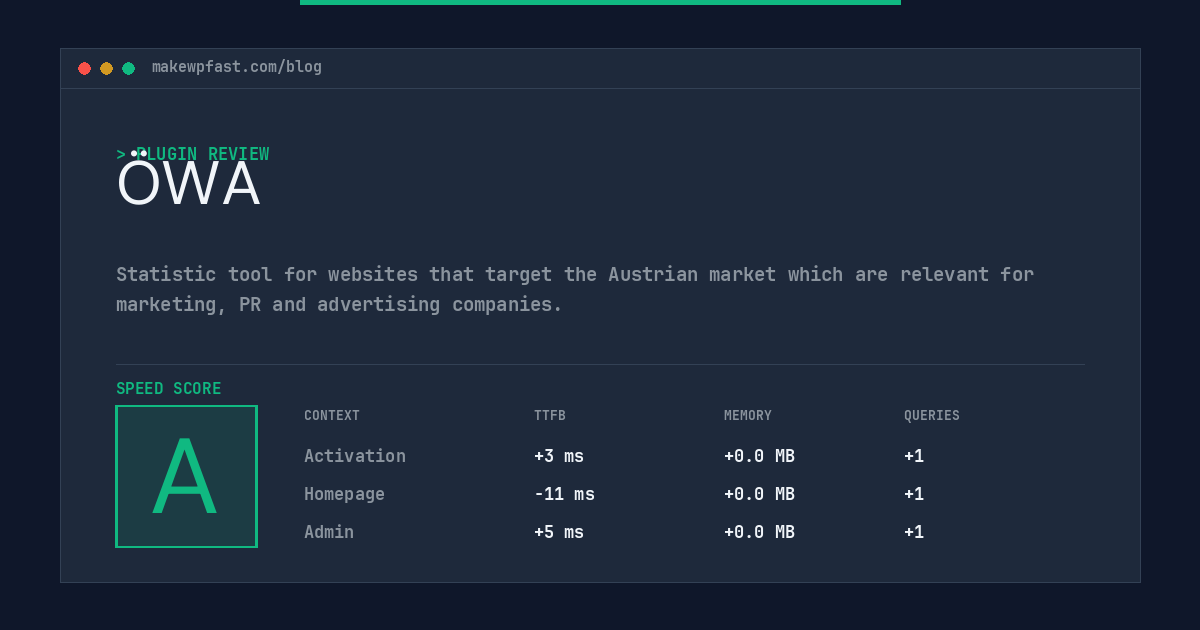Select the Admin row label

[329, 532]
